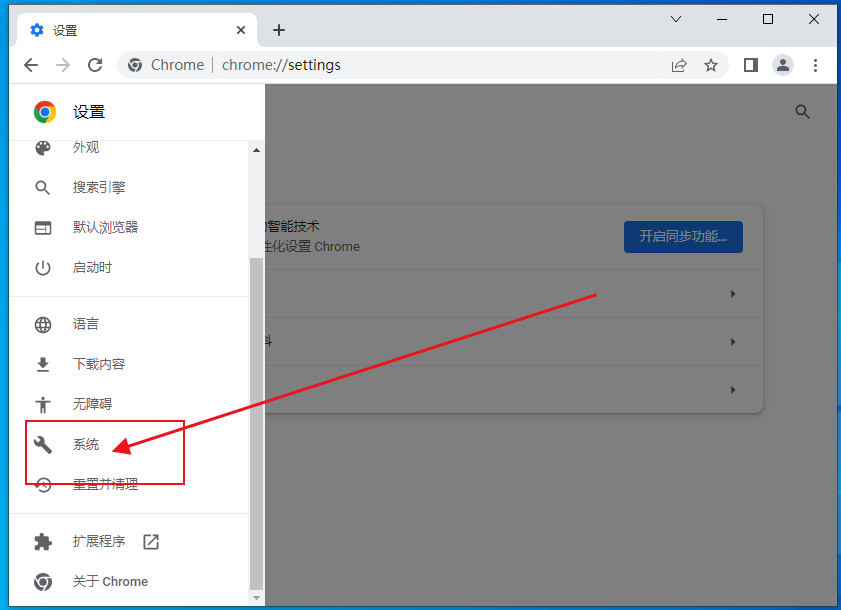Expand the third row arrow in the card
The width and height of the screenshot is (841, 610).
(733, 390)
